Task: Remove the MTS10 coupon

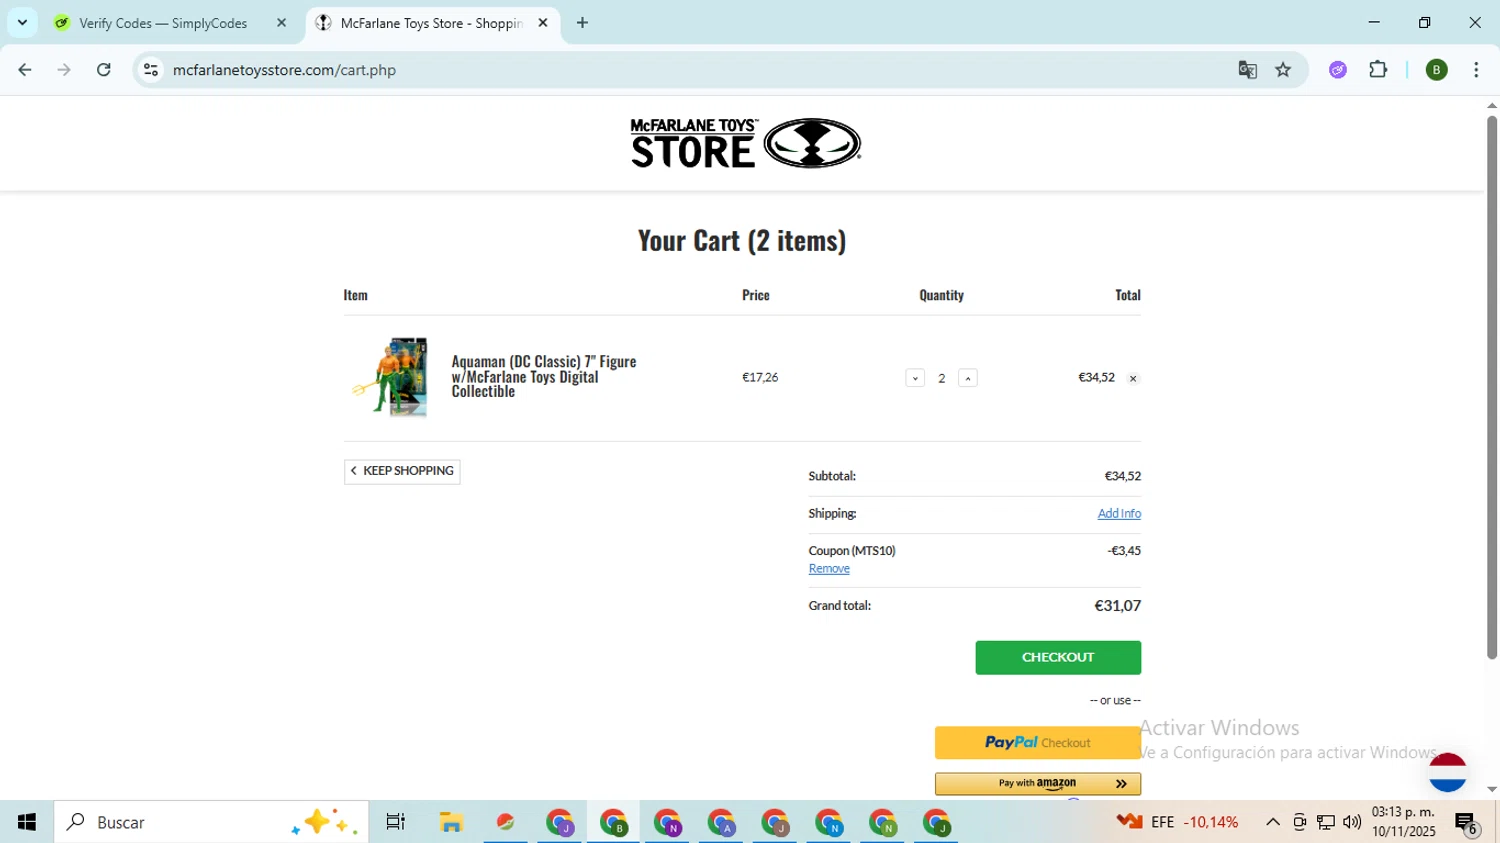Action: [x=829, y=568]
